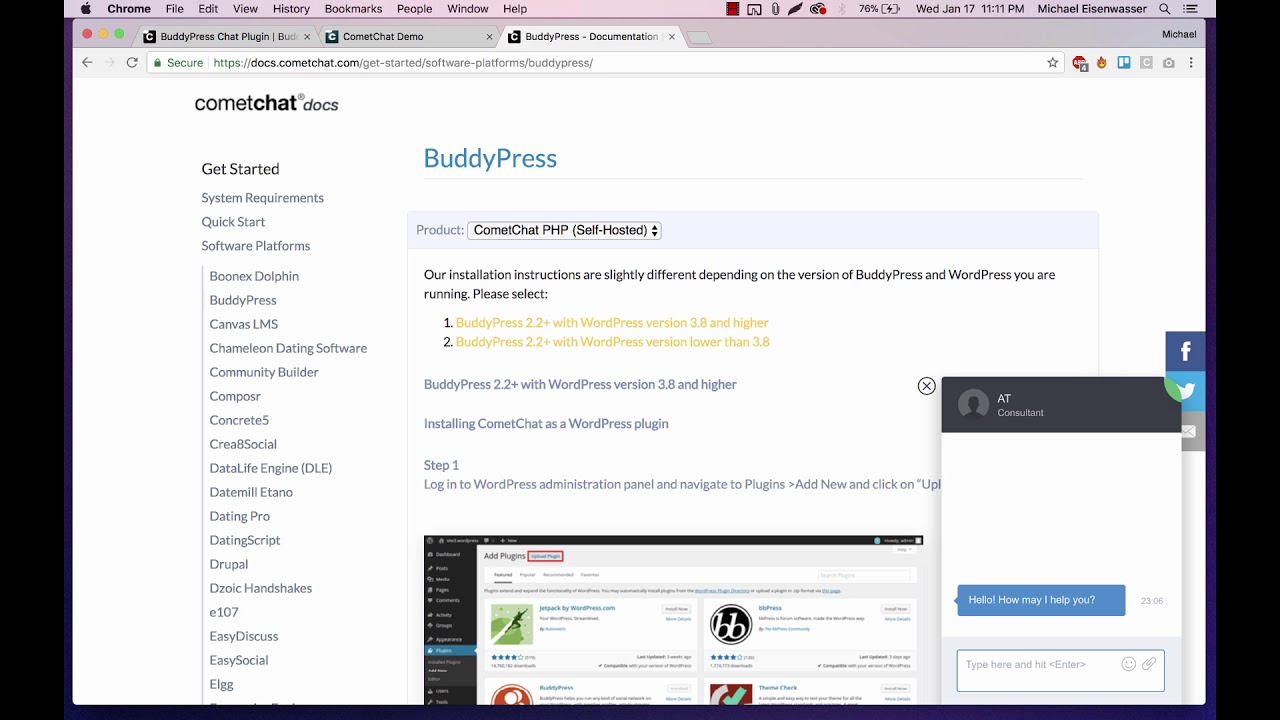Select Chameleon Dating Software in sidebar
This screenshot has width=1280, height=720.
(x=288, y=348)
